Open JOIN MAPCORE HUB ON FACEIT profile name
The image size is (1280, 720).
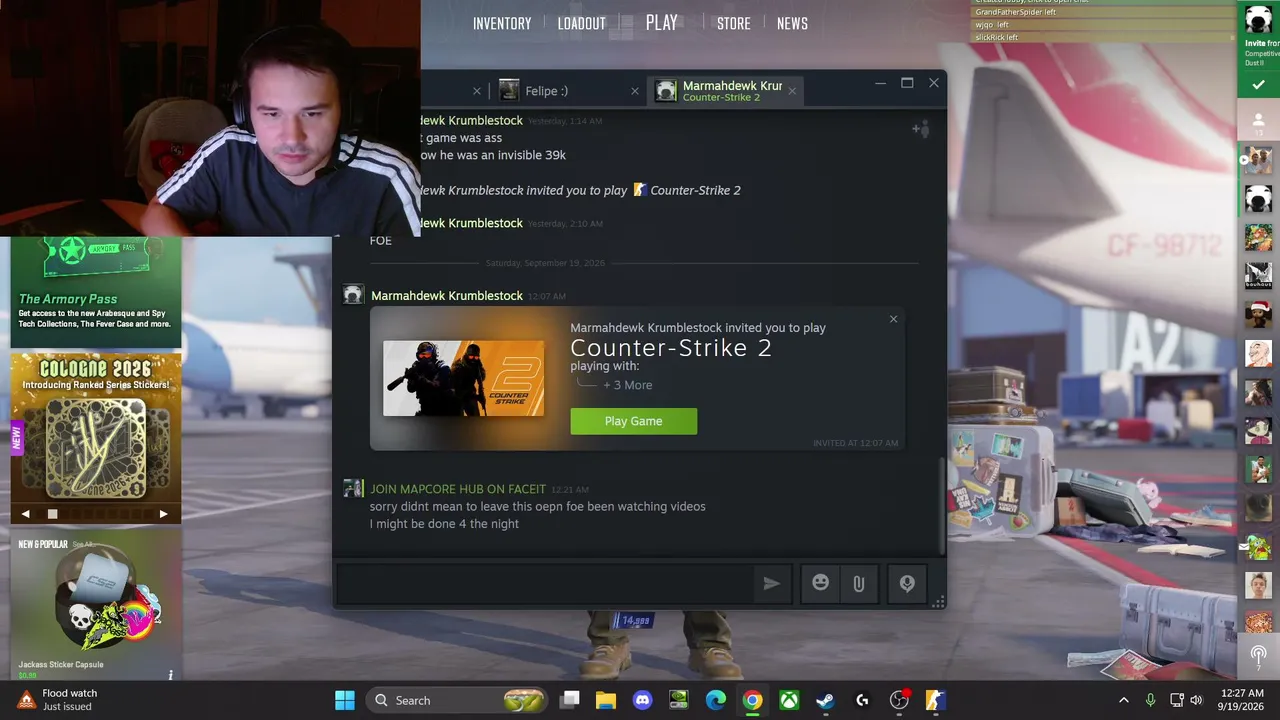(458, 489)
